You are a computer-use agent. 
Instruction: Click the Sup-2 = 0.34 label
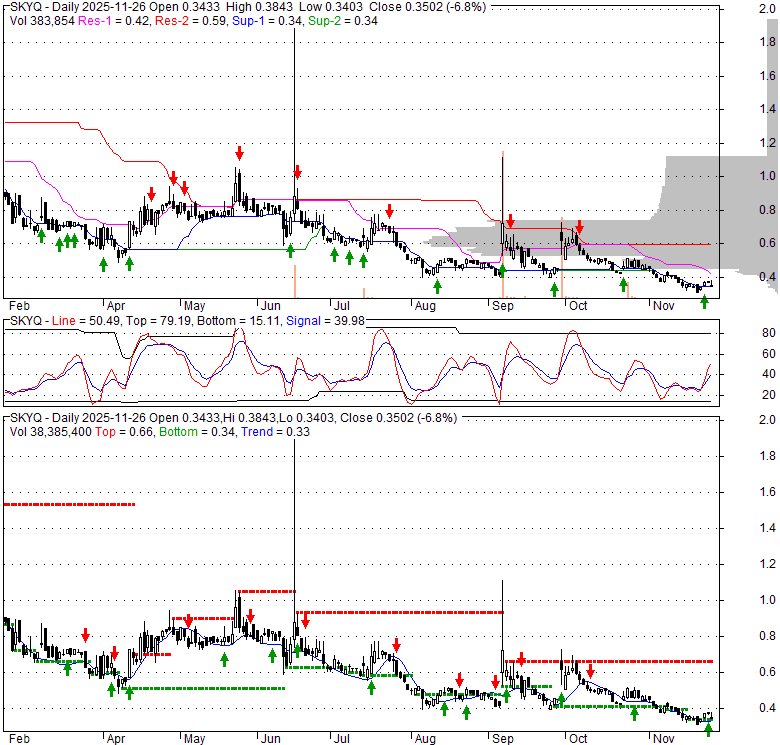[x=343, y=21]
